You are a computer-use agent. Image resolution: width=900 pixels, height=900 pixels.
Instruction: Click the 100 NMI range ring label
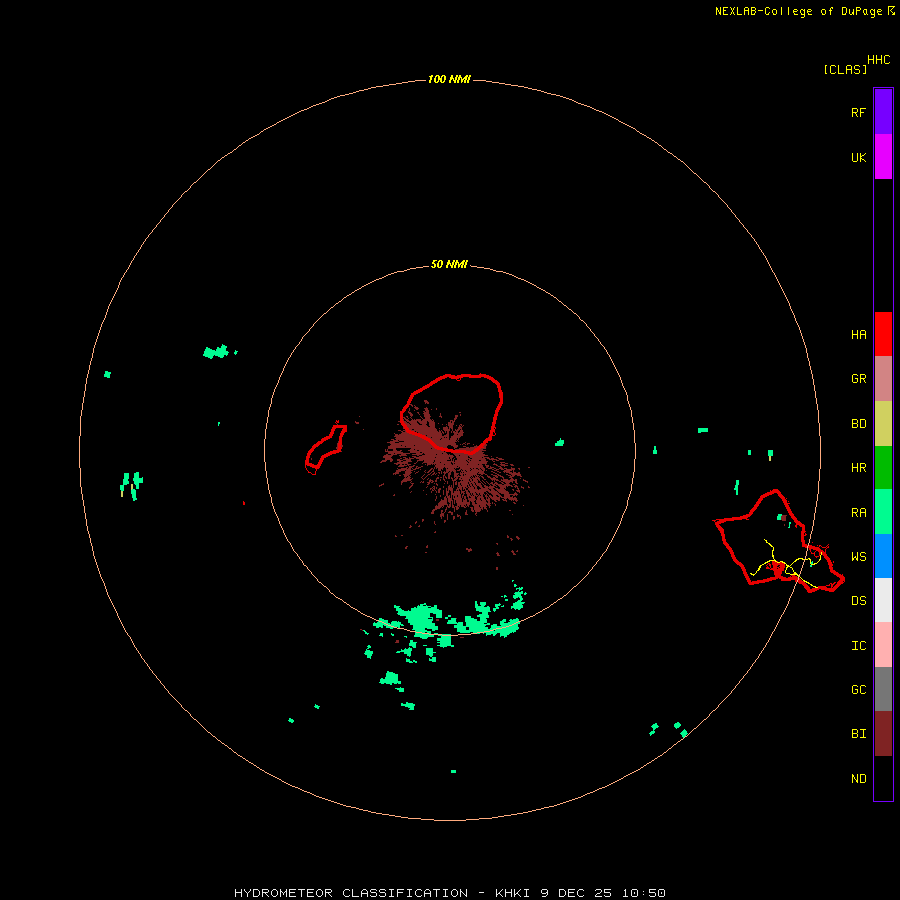449,79
